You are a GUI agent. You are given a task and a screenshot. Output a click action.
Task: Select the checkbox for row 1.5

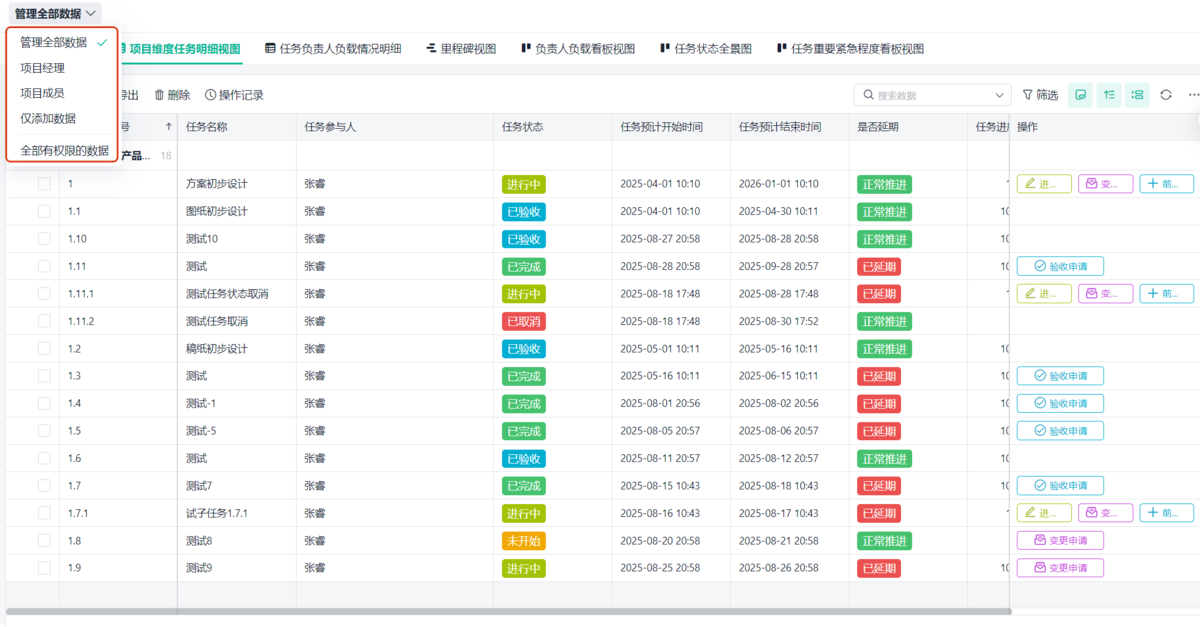(x=44, y=431)
